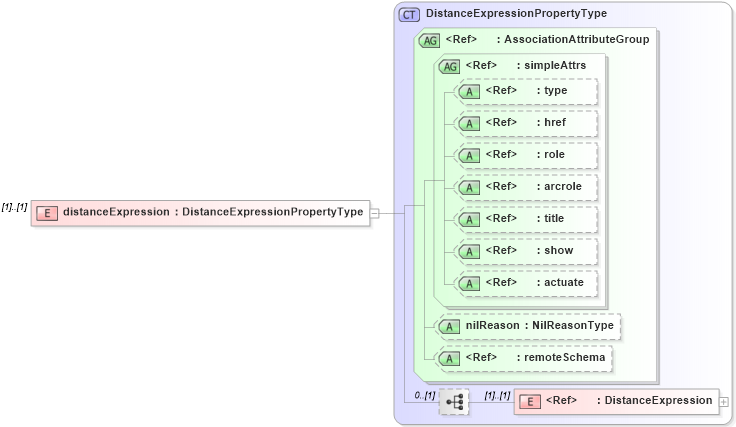Select the ': remoteSchema' attribute label
This screenshot has height=427, width=736.
pyautogui.click(x=561, y=357)
